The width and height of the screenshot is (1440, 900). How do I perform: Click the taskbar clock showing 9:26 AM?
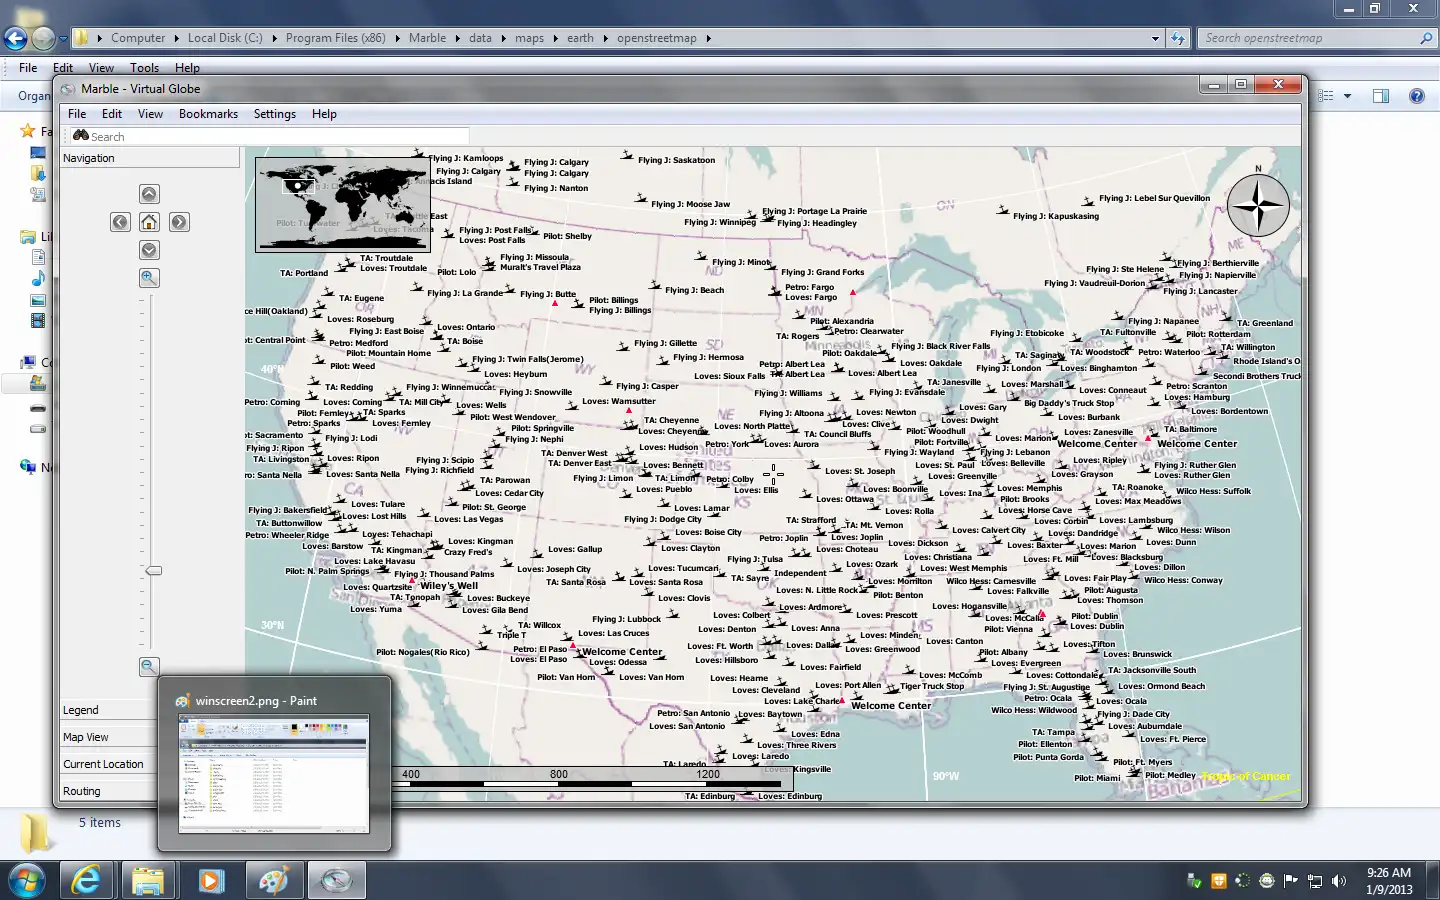[1389, 881]
